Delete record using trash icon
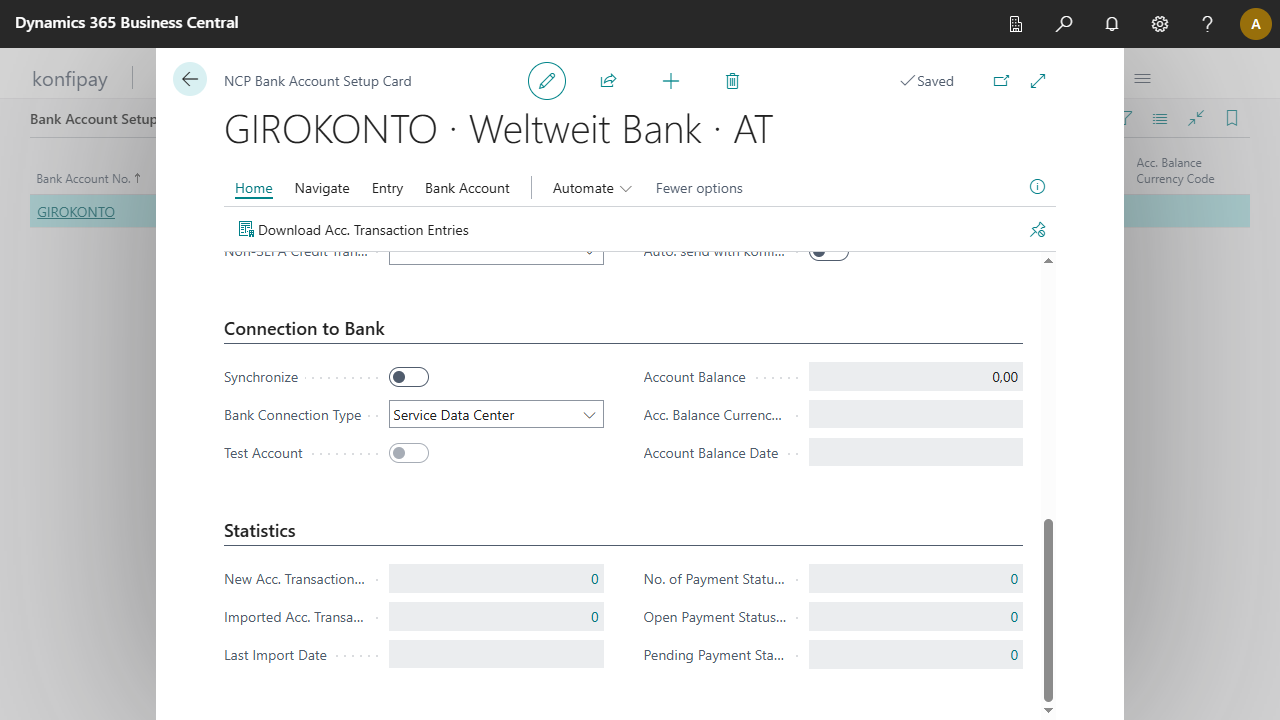This screenshot has height=720, width=1280. pyautogui.click(x=732, y=81)
